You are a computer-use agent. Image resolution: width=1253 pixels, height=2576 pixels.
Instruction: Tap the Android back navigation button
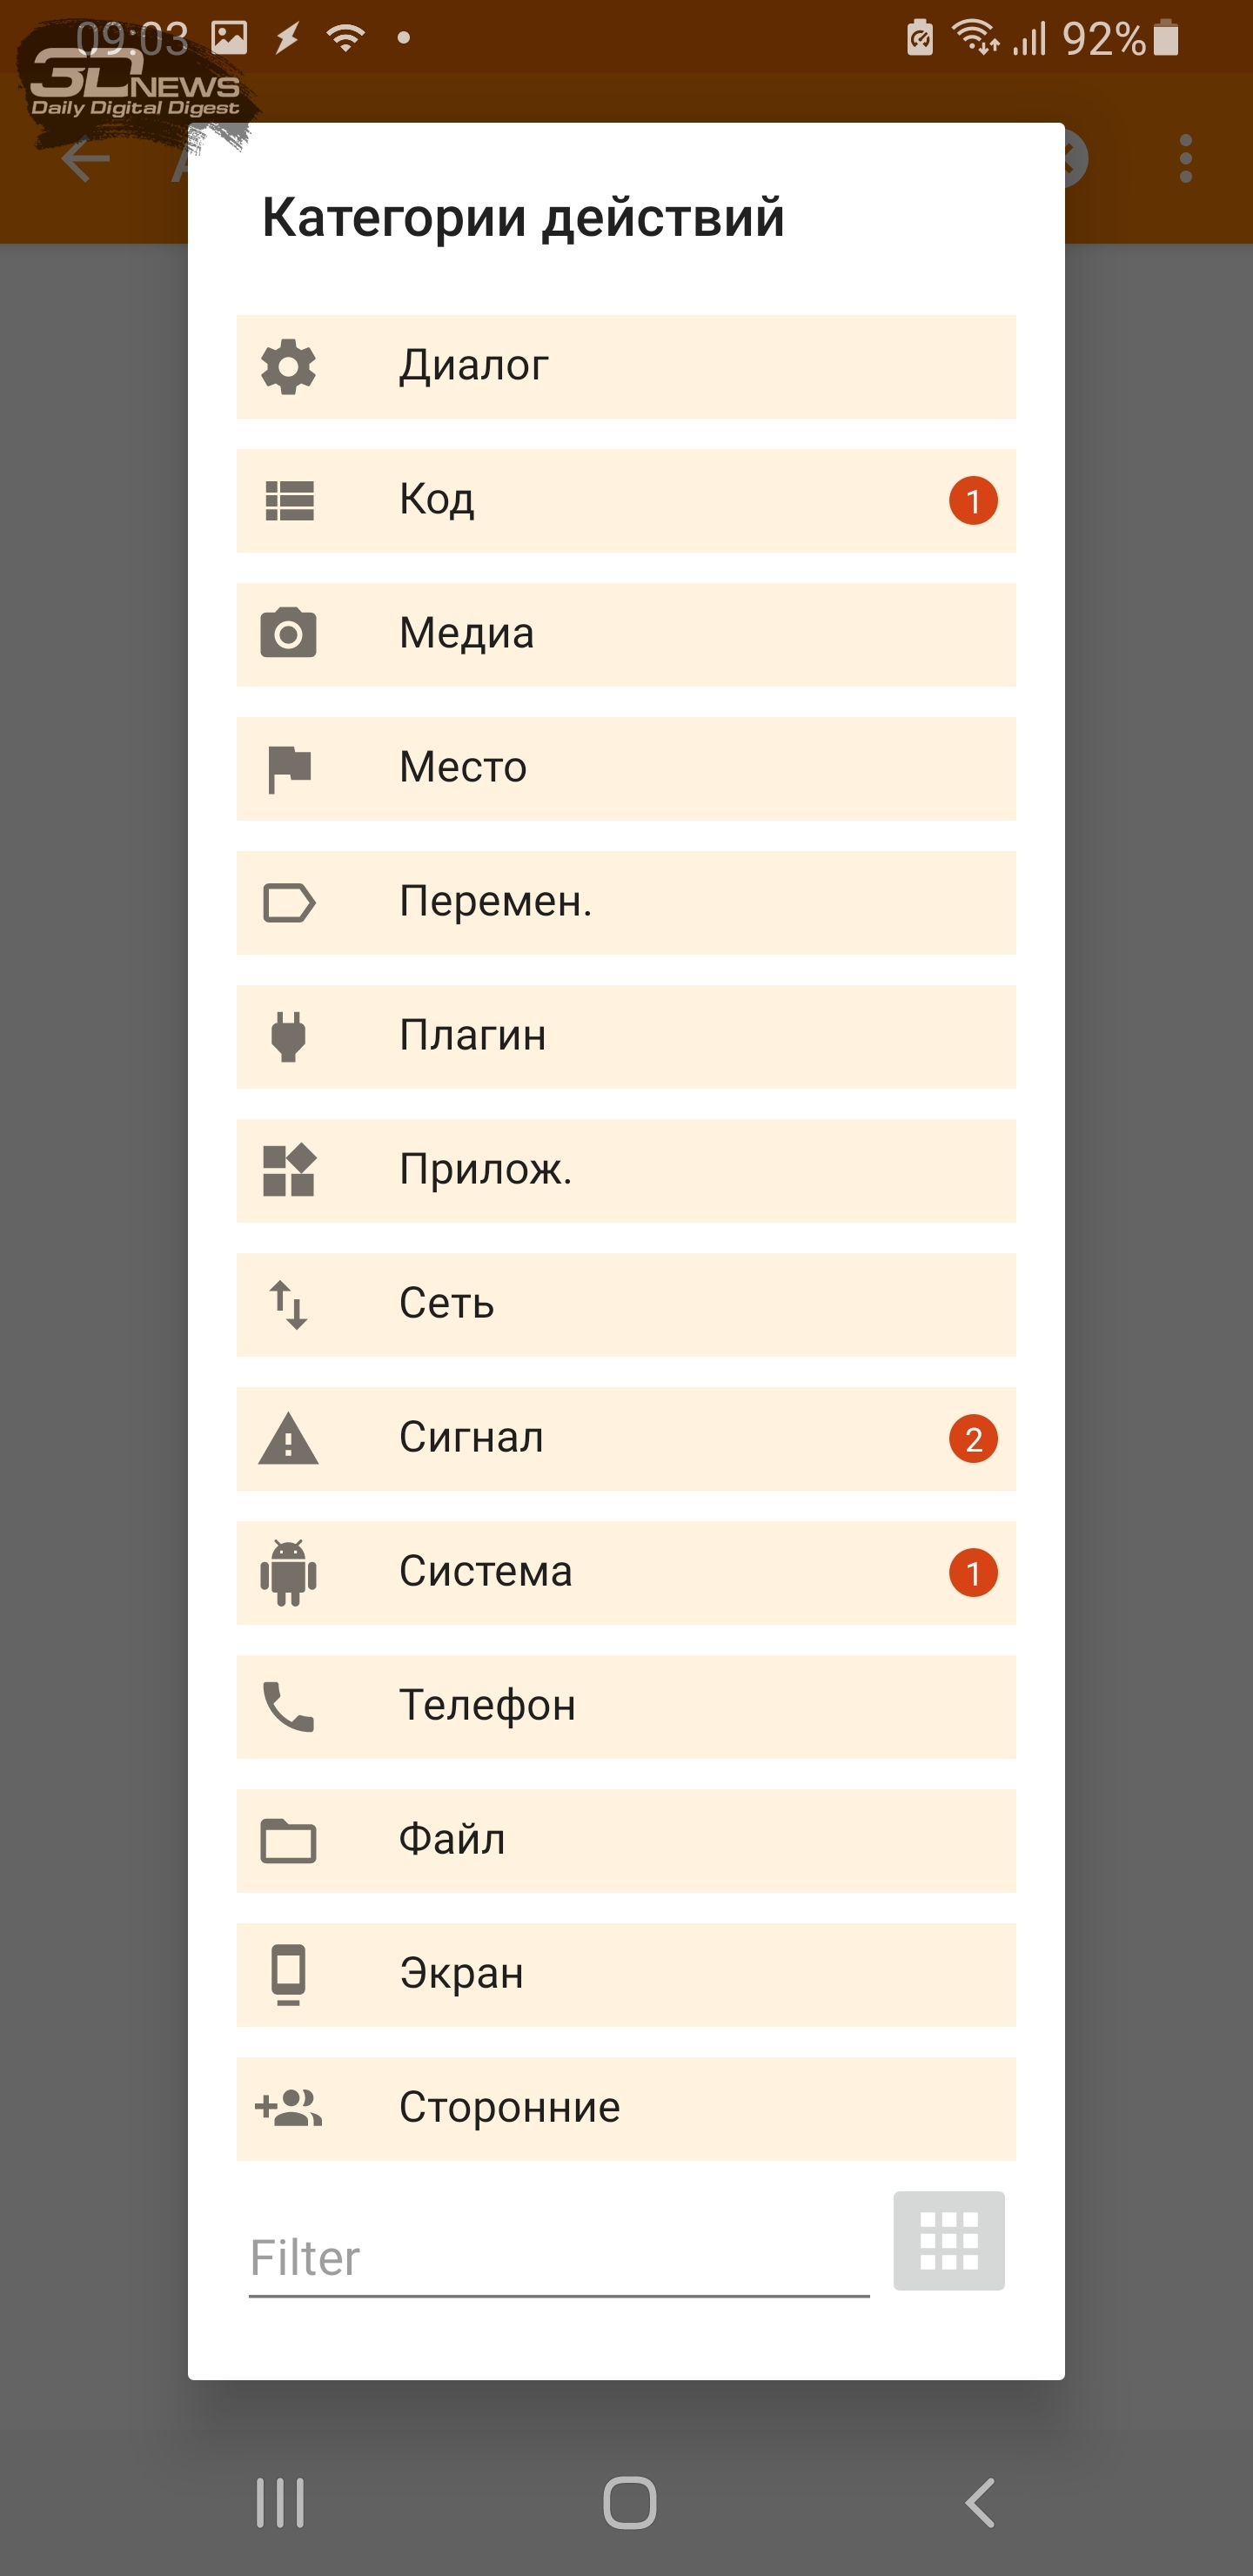pos(980,2503)
